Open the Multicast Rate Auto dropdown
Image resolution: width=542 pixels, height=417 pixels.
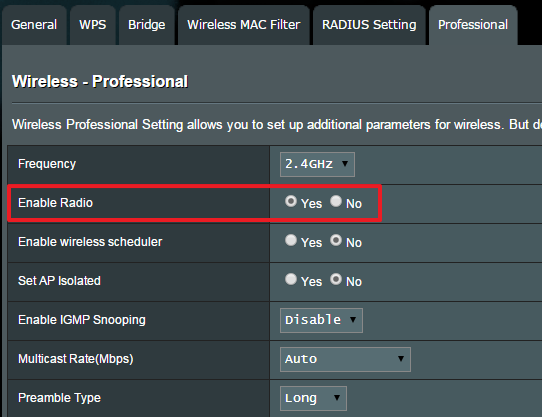click(x=345, y=359)
